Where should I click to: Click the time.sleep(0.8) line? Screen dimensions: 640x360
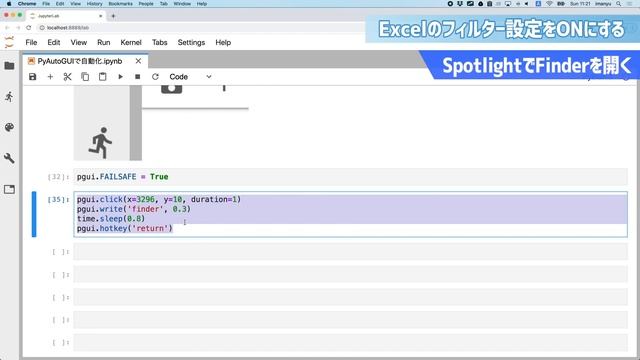point(111,218)
